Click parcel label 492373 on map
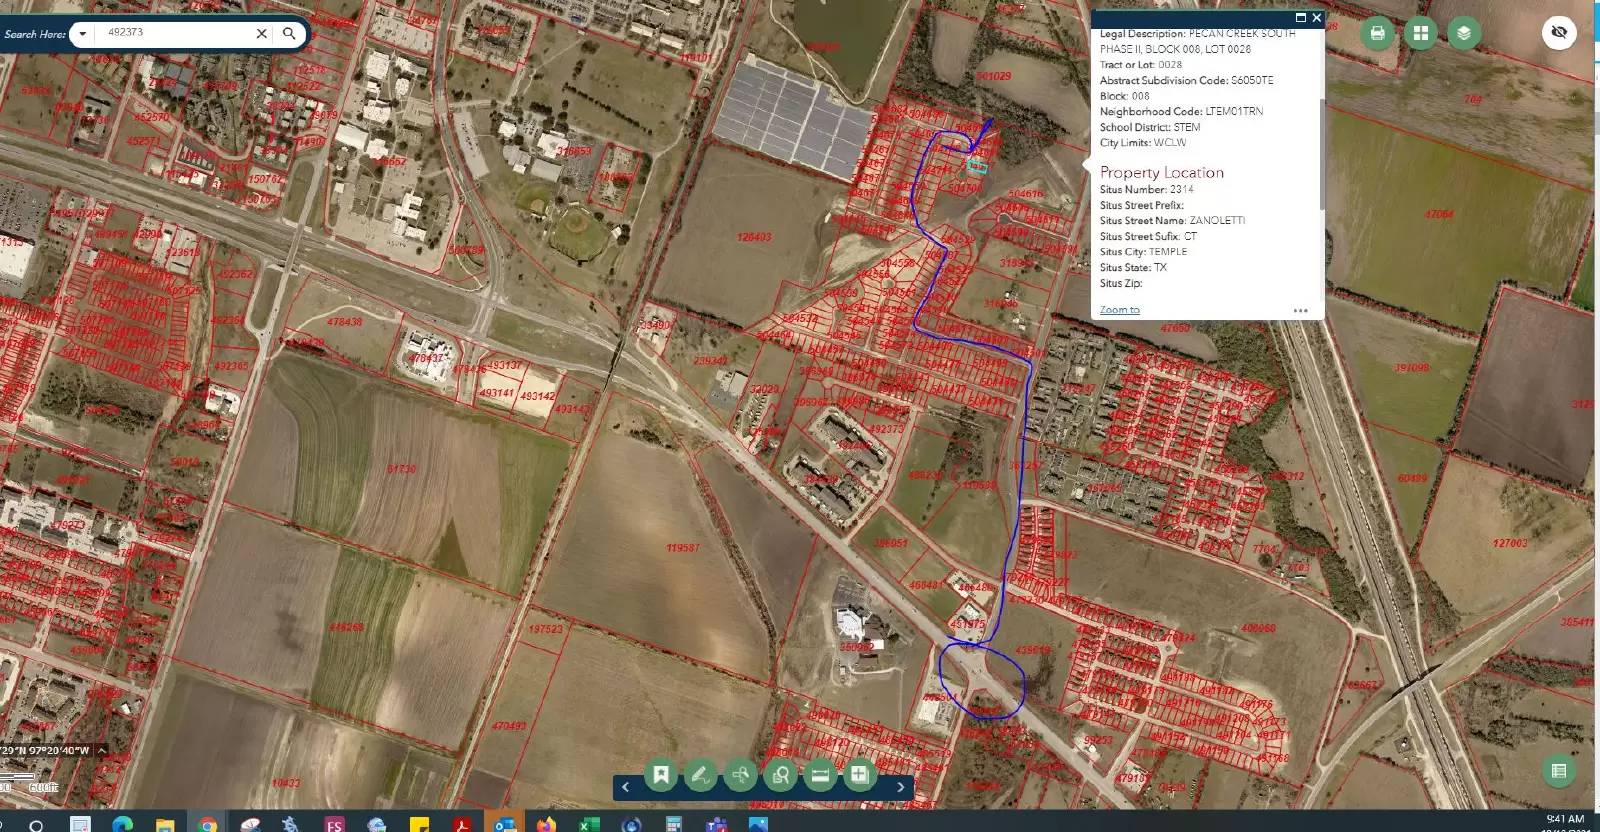The height and width of the screenshot is (832, 1600). coord(885,428)
